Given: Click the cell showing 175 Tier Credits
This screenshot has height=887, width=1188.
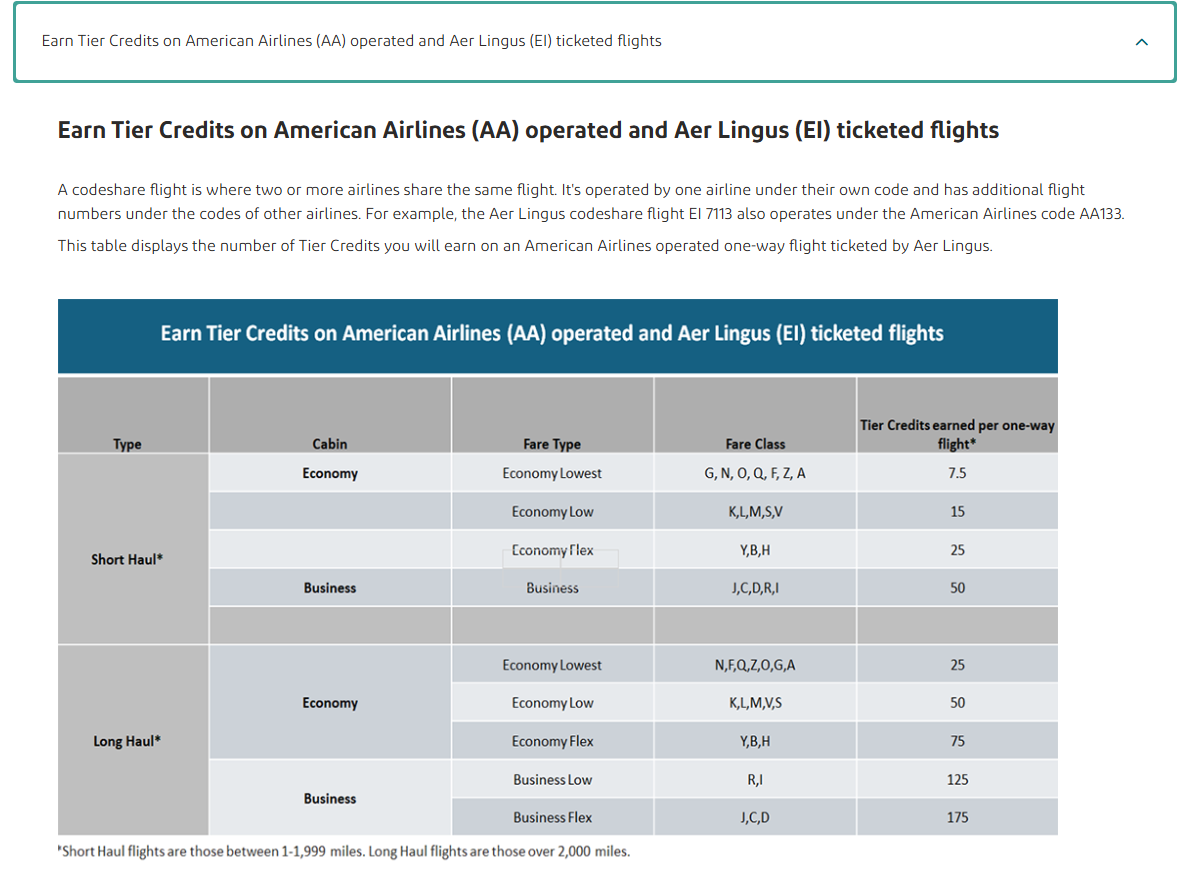Looking at the screenshot, I should pyautogui.click(x=957, y=816).
